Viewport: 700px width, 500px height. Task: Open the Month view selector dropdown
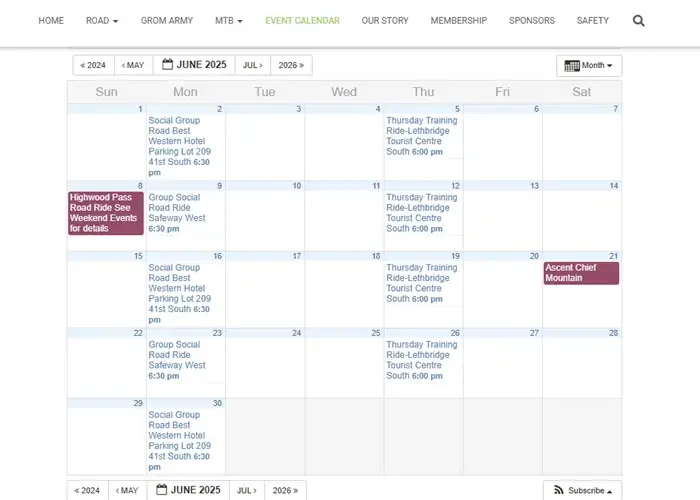click(x=589, y=66)
